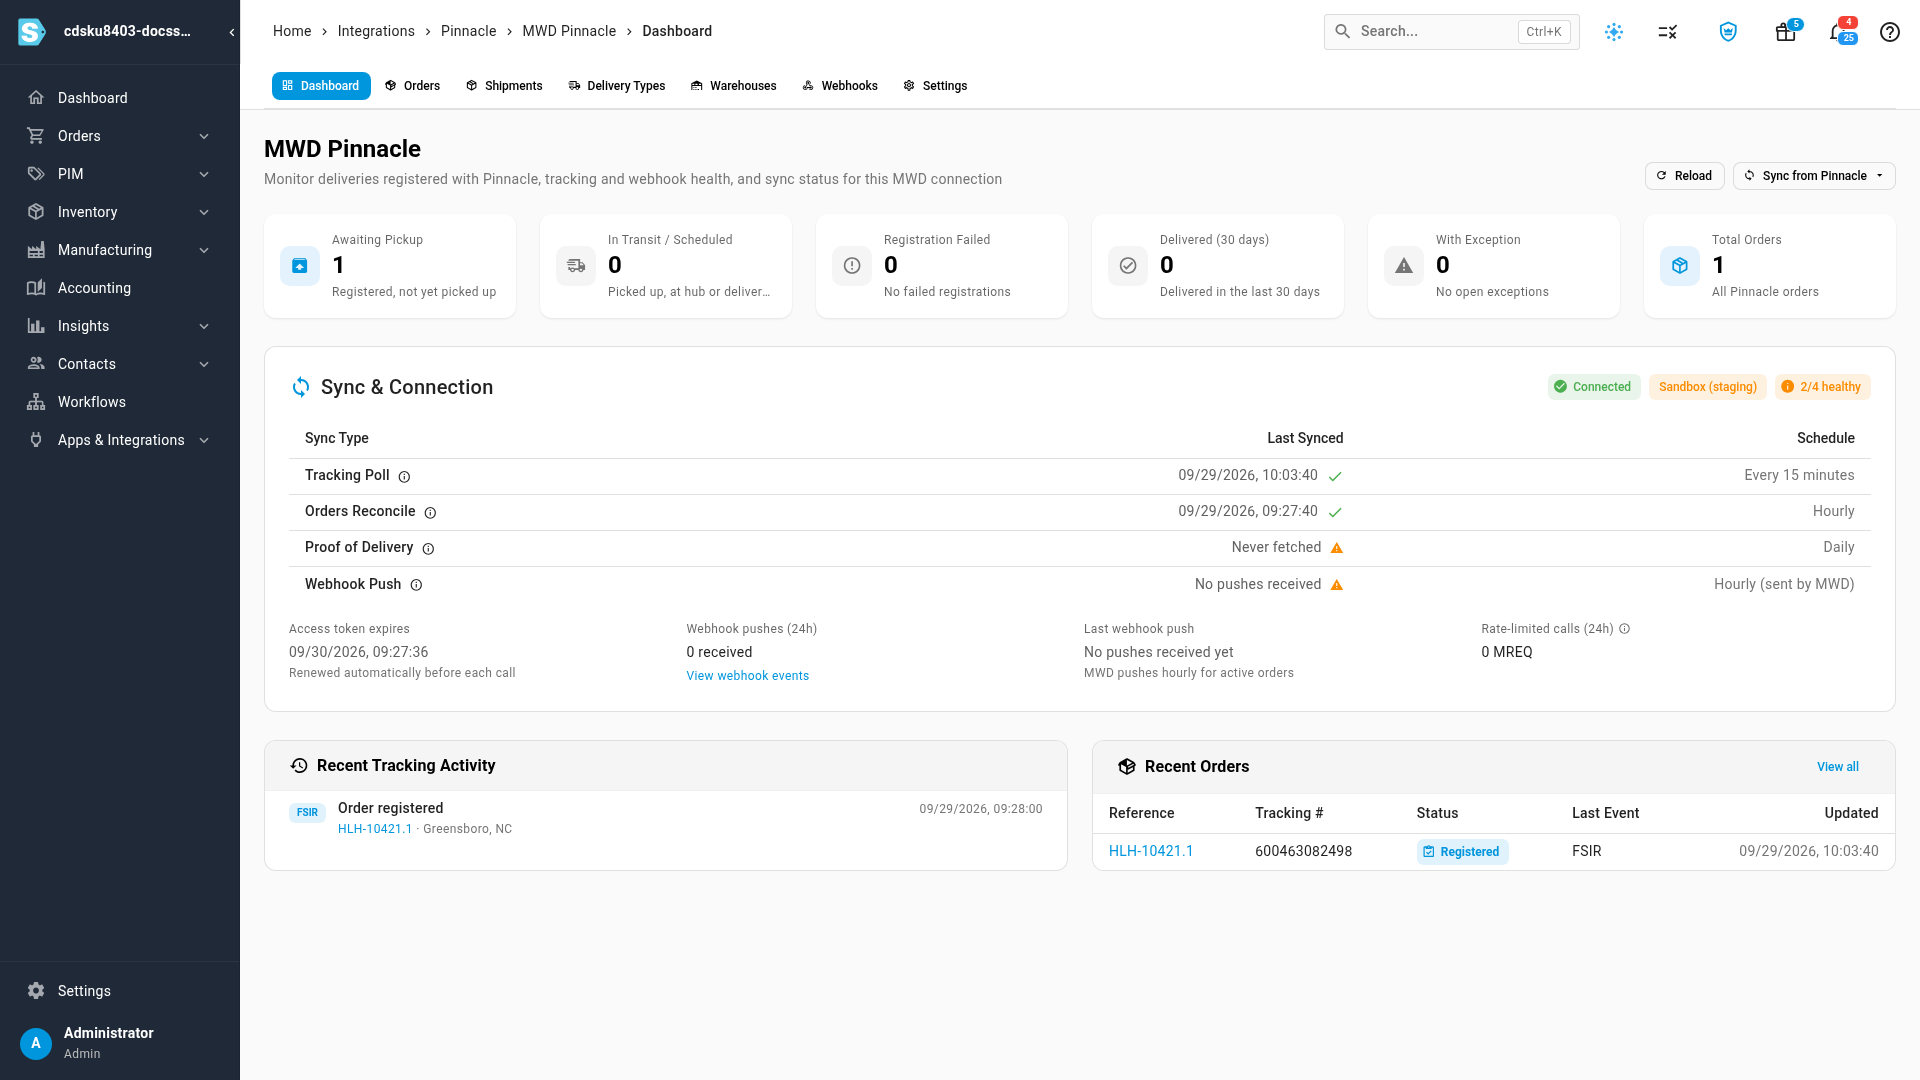Go to MWD Pinnacle breadcrumb
Image resolution: width=1920 pixels, height=1080 pixels.
[x=569, y=31]
